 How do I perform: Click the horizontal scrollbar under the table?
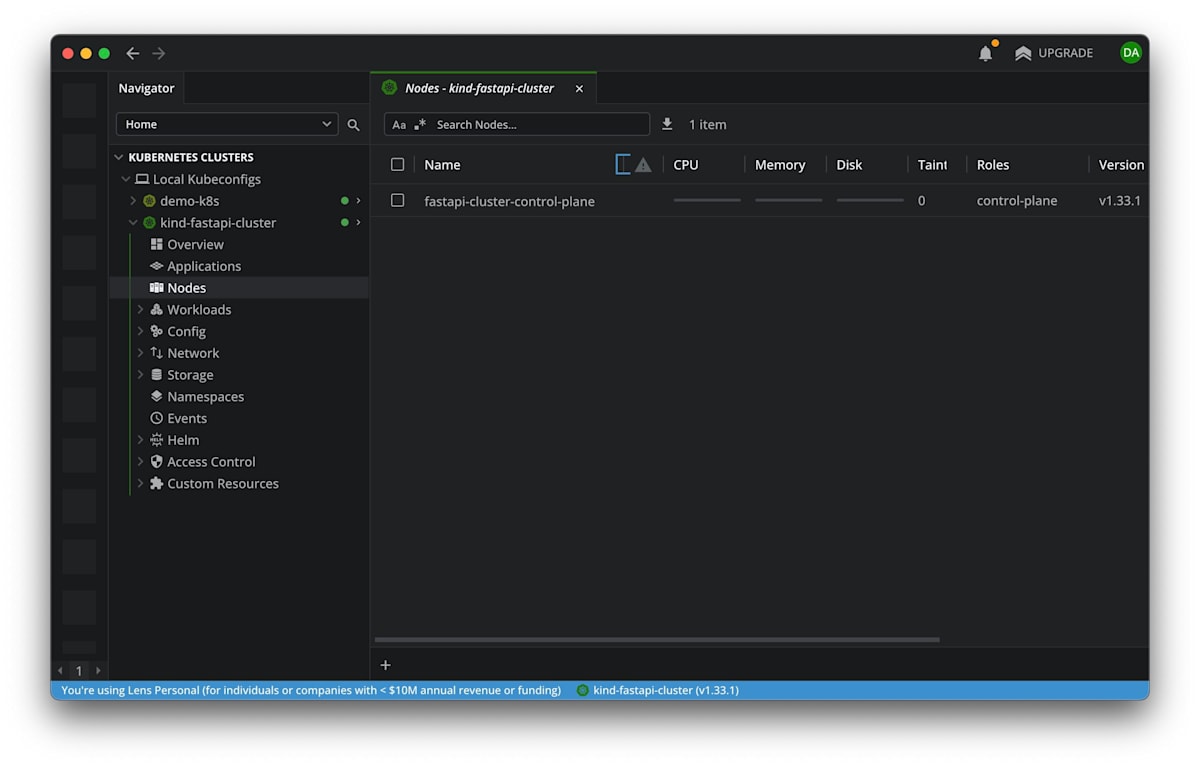point(657,640)
